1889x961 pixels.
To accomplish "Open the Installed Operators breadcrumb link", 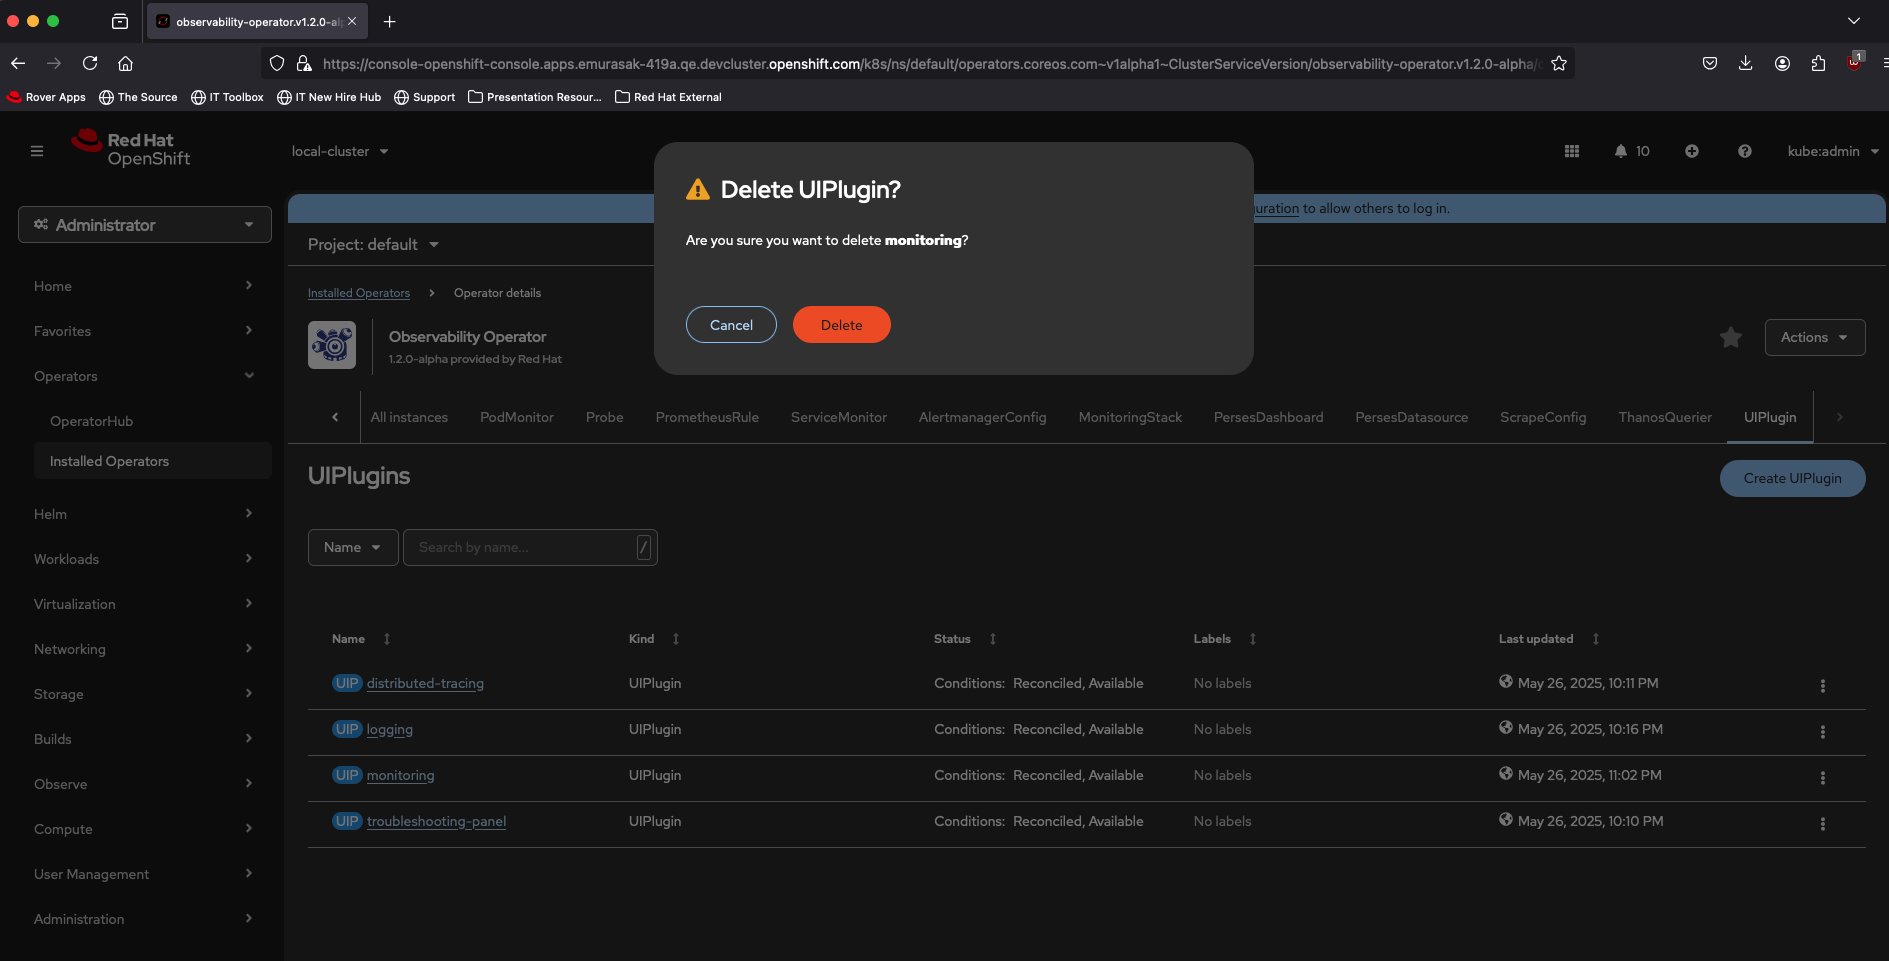I will click(359, 293).
